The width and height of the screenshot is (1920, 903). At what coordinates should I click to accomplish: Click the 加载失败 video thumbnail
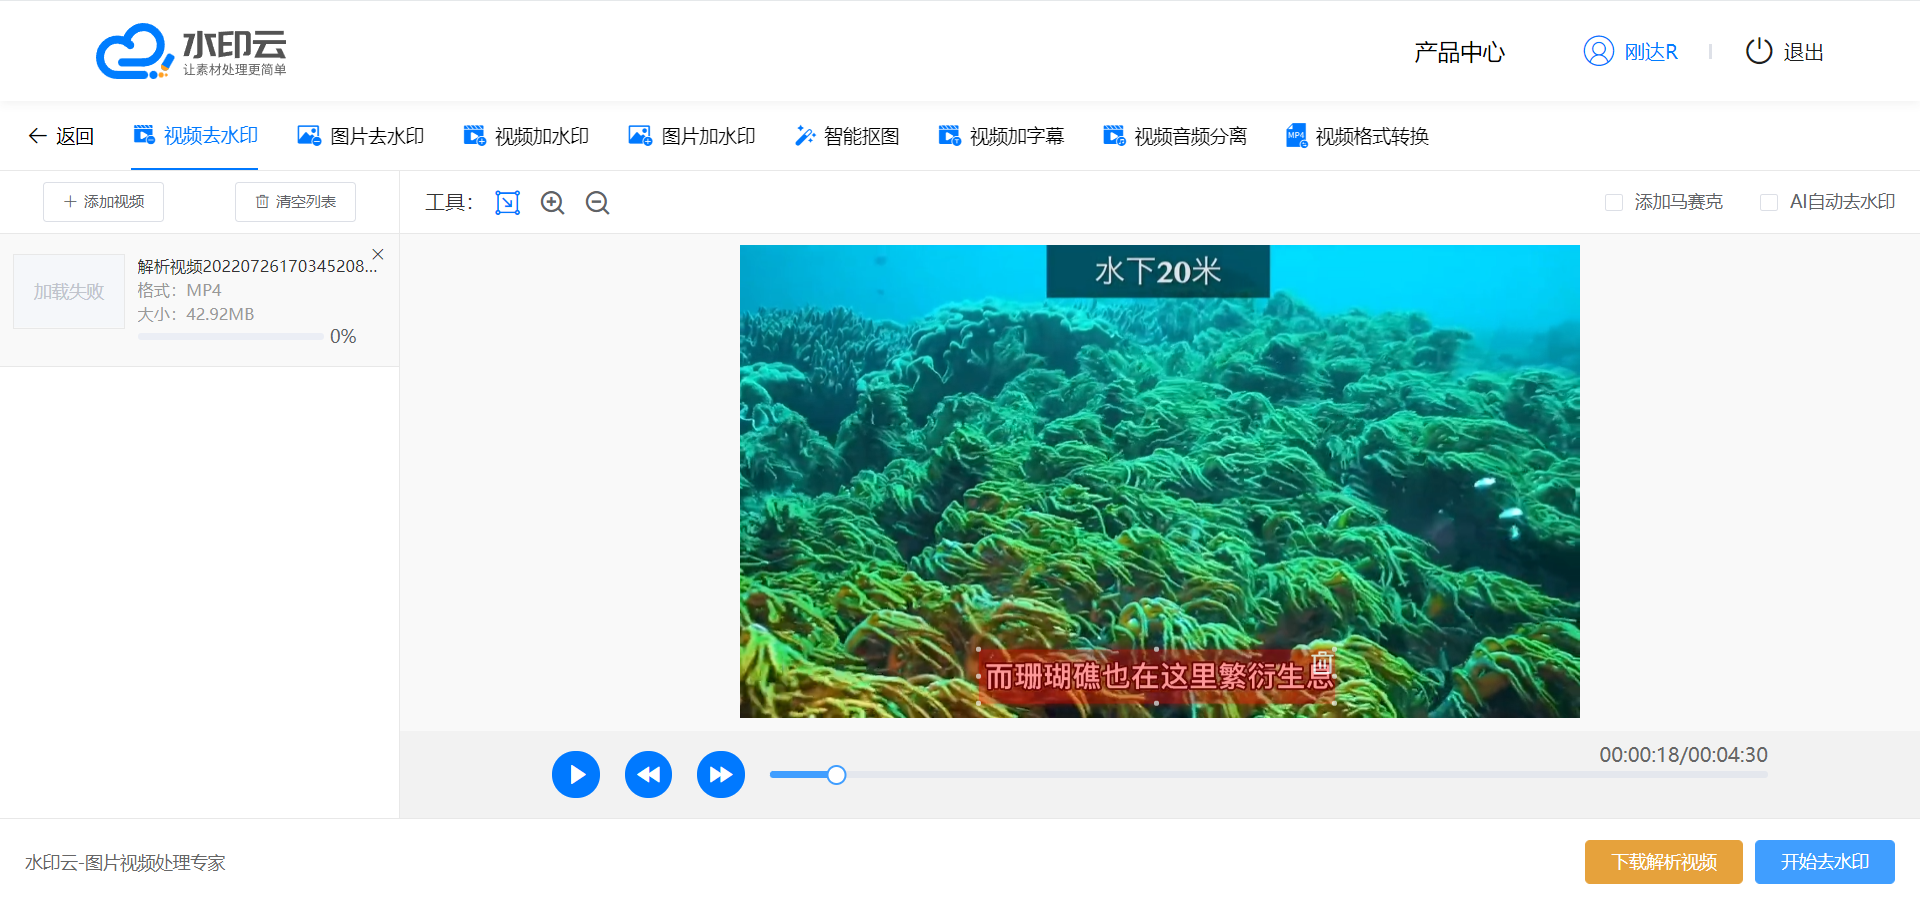pyautogui.click(x=68, y=292)
